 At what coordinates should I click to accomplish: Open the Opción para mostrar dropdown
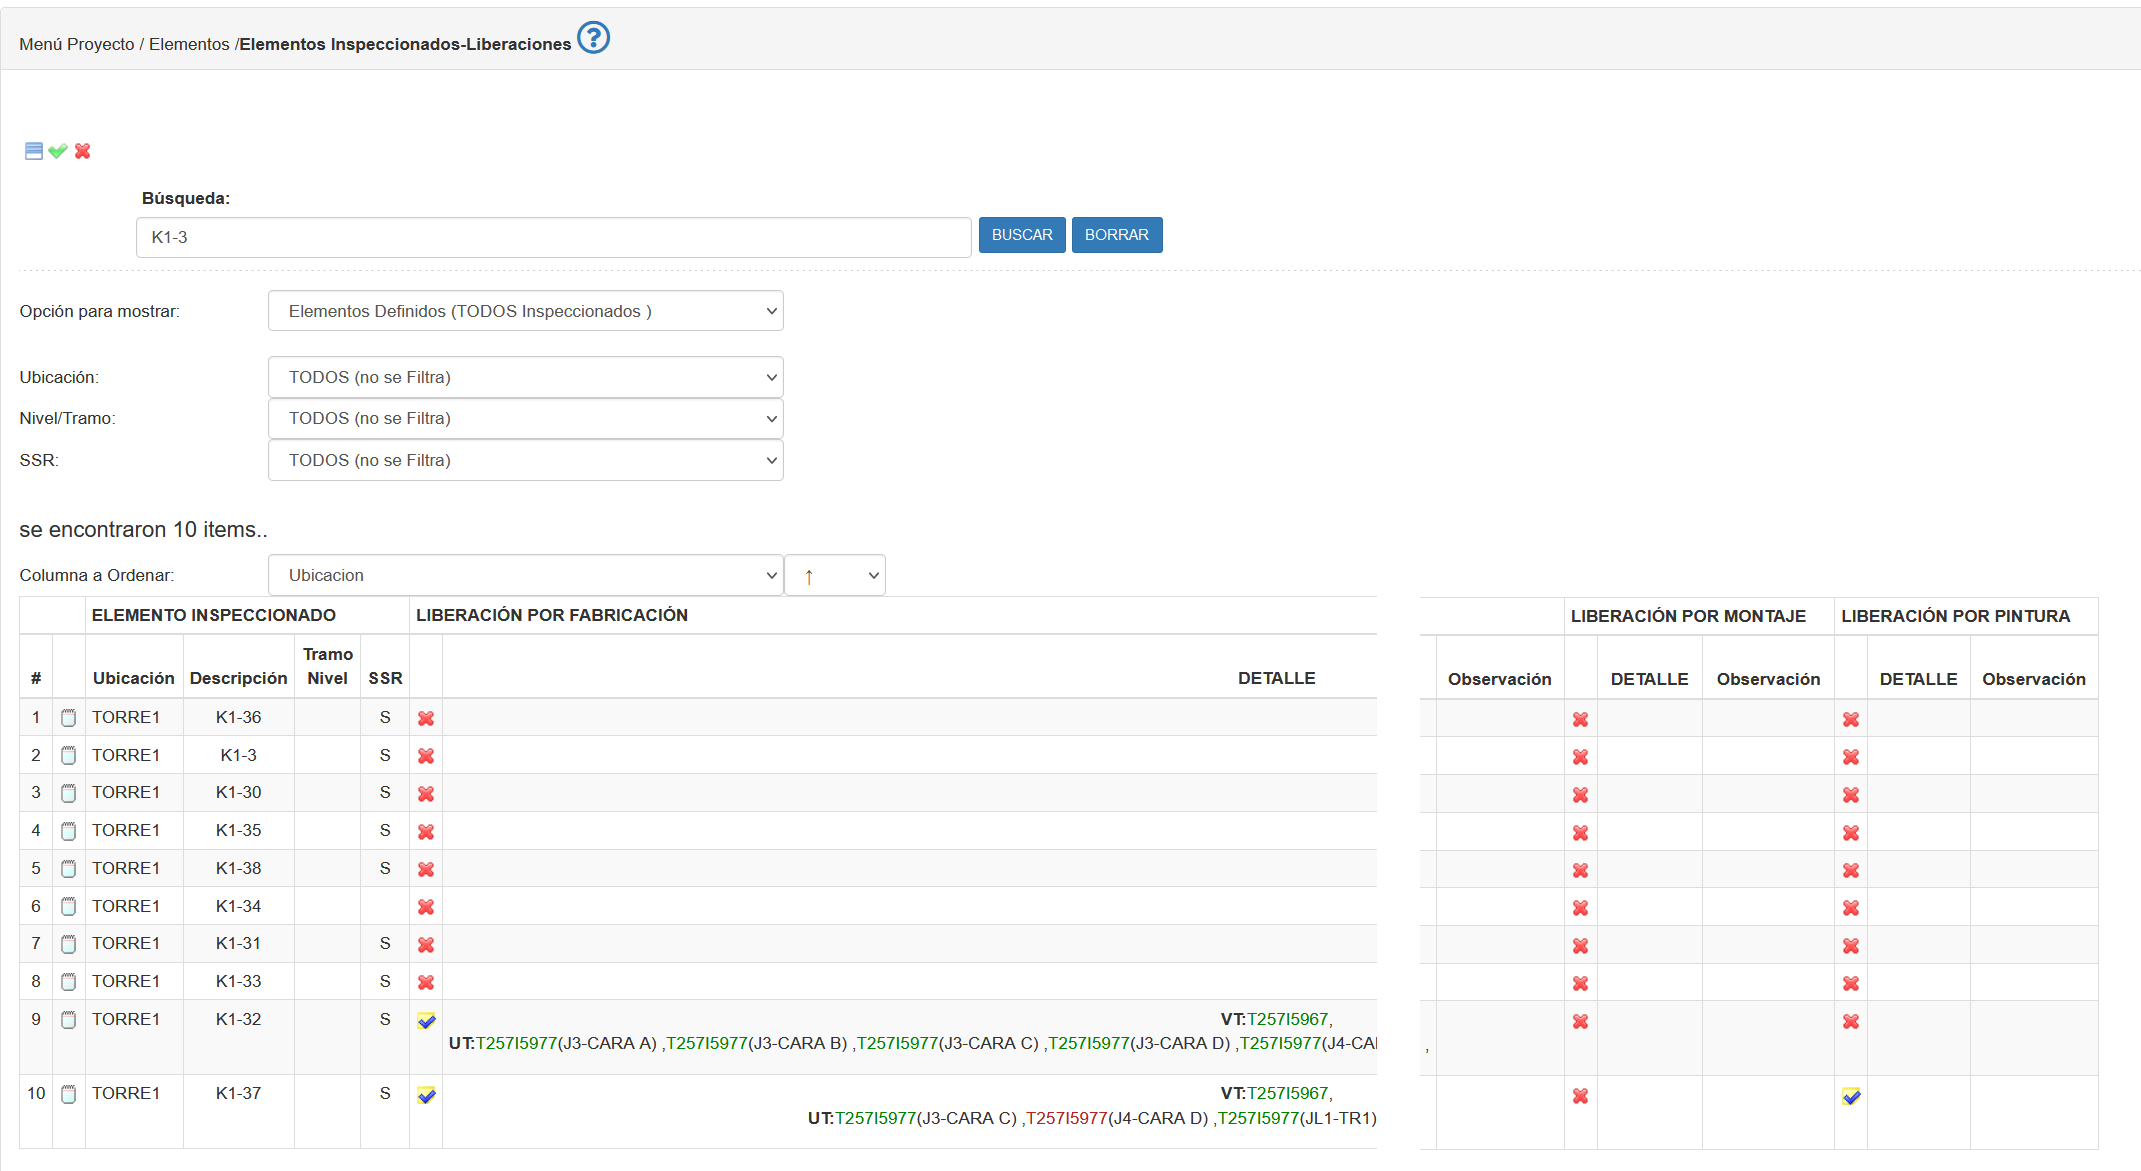point(525,311)
